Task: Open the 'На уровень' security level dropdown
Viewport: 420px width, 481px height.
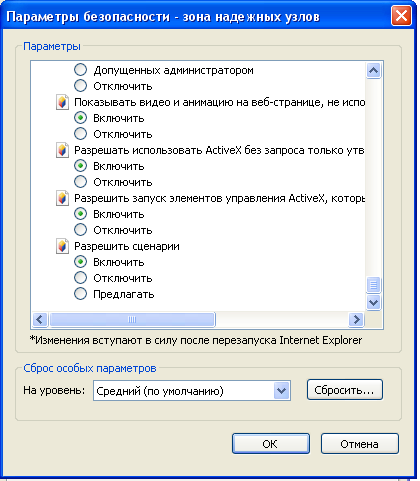Action: [282, 390]
